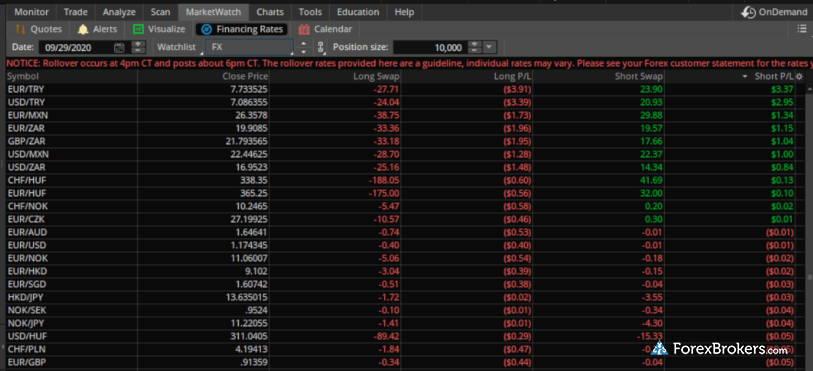This screenshot has height=371, width=813.
Task: Open the Help tab
Action: pyautogui.click(x=404, y=12)
